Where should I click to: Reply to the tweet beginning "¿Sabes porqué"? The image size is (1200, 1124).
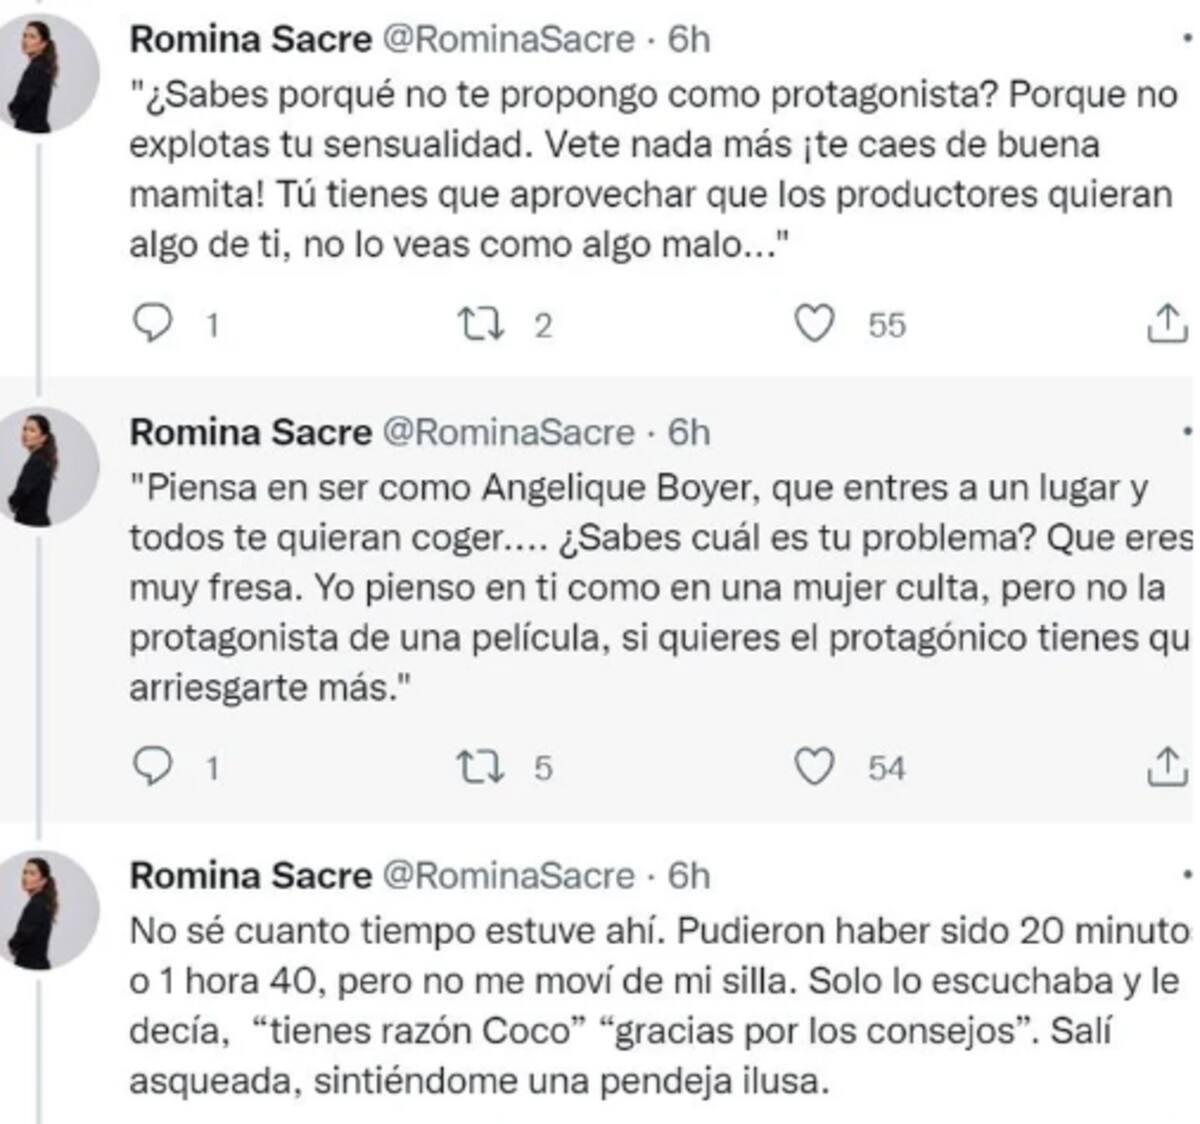click(153, 324)
